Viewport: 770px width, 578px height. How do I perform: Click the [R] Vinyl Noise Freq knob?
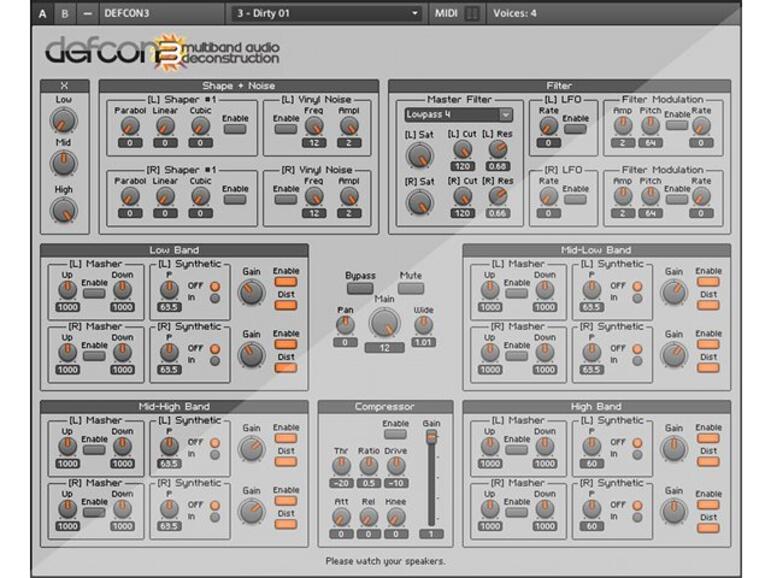click(314, 196)
